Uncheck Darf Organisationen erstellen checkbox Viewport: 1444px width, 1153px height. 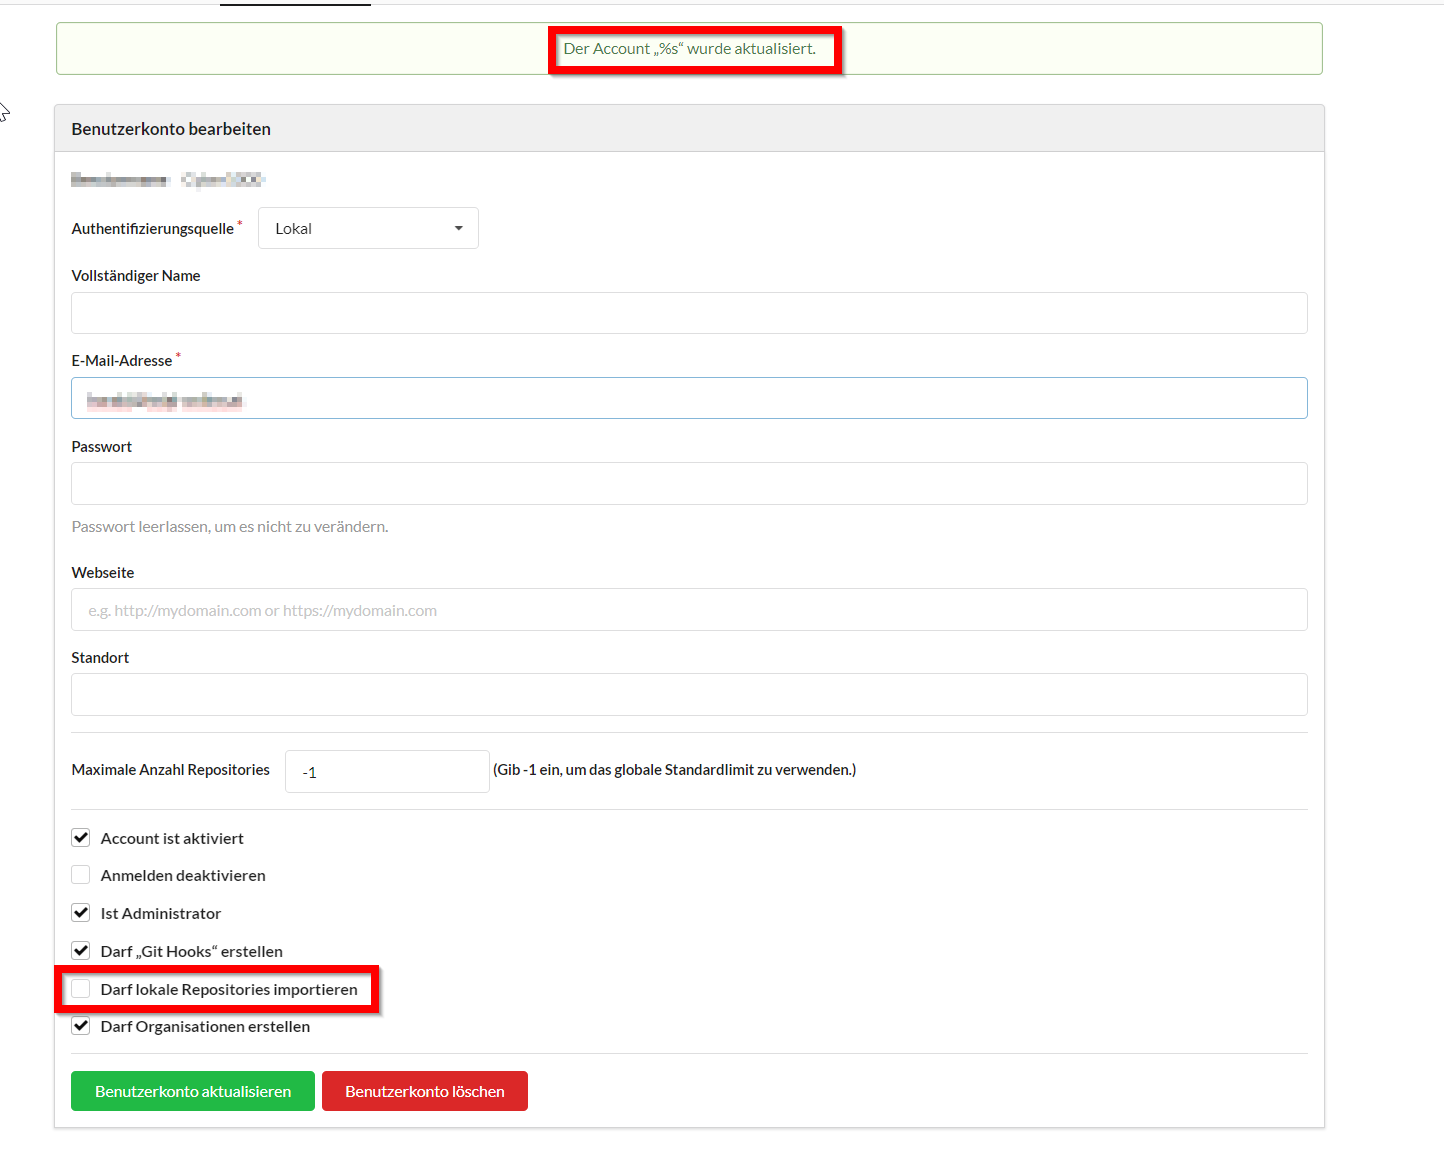point(81,1026)
